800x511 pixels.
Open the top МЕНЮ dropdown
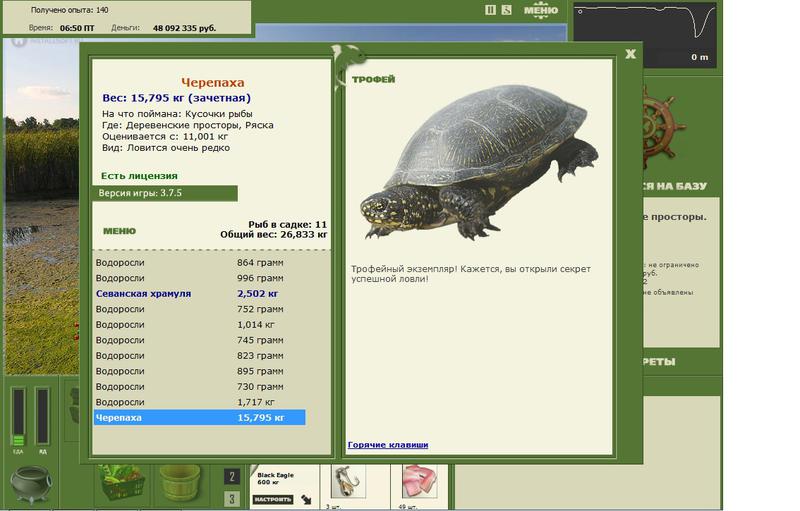[x=541, y=10]
